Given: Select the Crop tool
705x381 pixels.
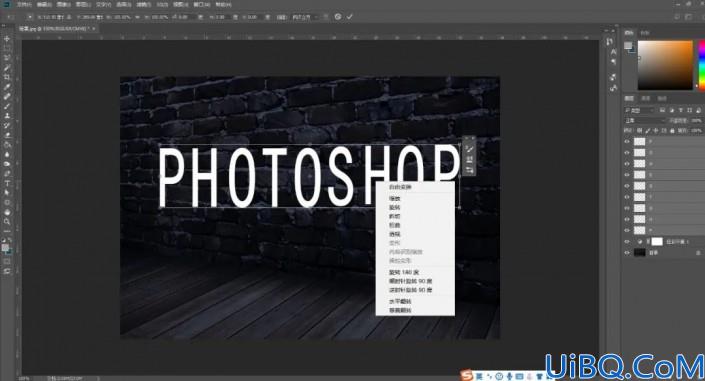Looking at the screenshot, I should [x=7, y=77].
